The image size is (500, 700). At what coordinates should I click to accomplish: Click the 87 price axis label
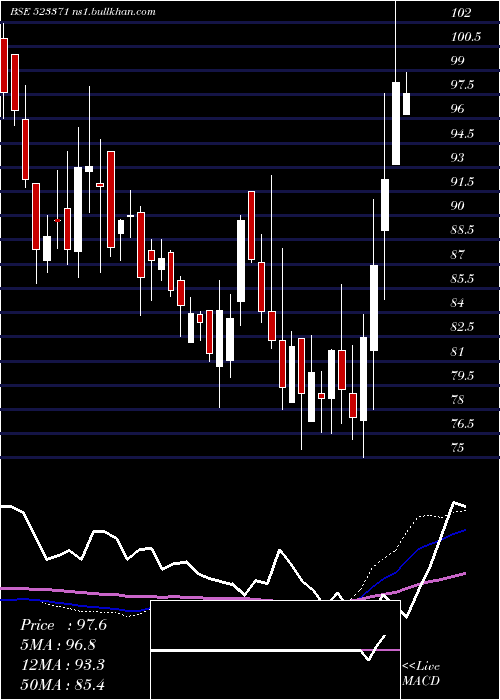(x=458, y=254)
